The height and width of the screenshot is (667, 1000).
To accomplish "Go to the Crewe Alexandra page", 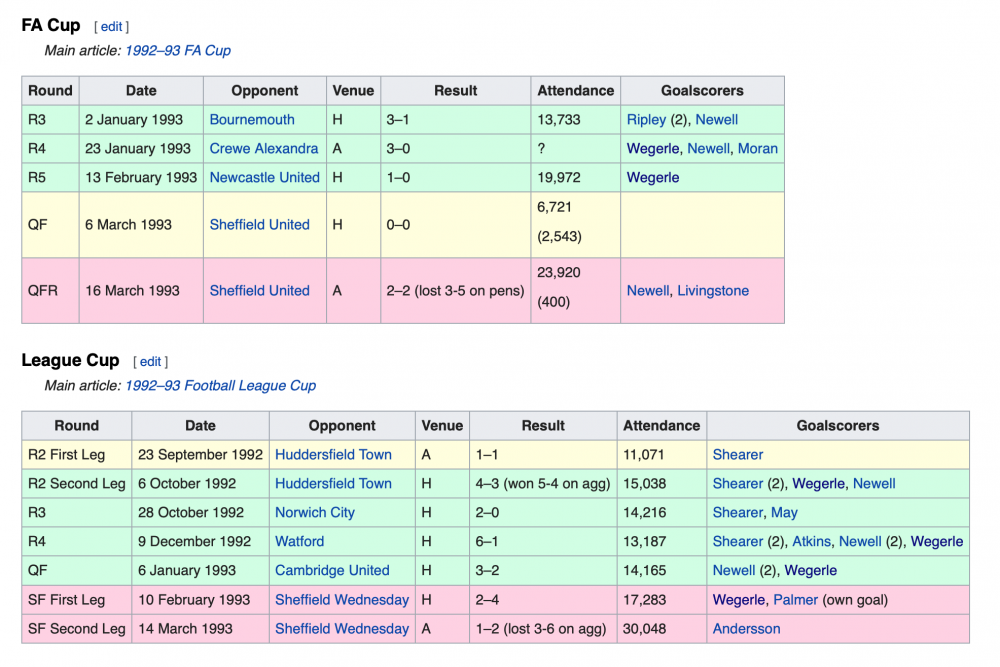I will 264,148.
